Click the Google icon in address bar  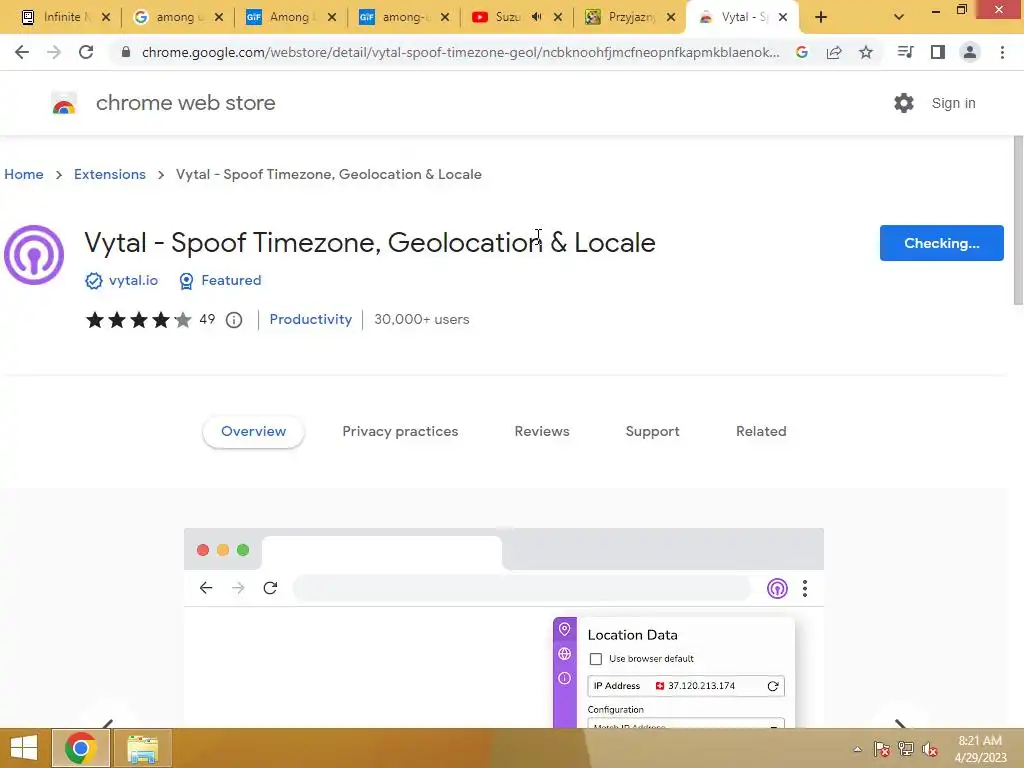coord(802,52)
